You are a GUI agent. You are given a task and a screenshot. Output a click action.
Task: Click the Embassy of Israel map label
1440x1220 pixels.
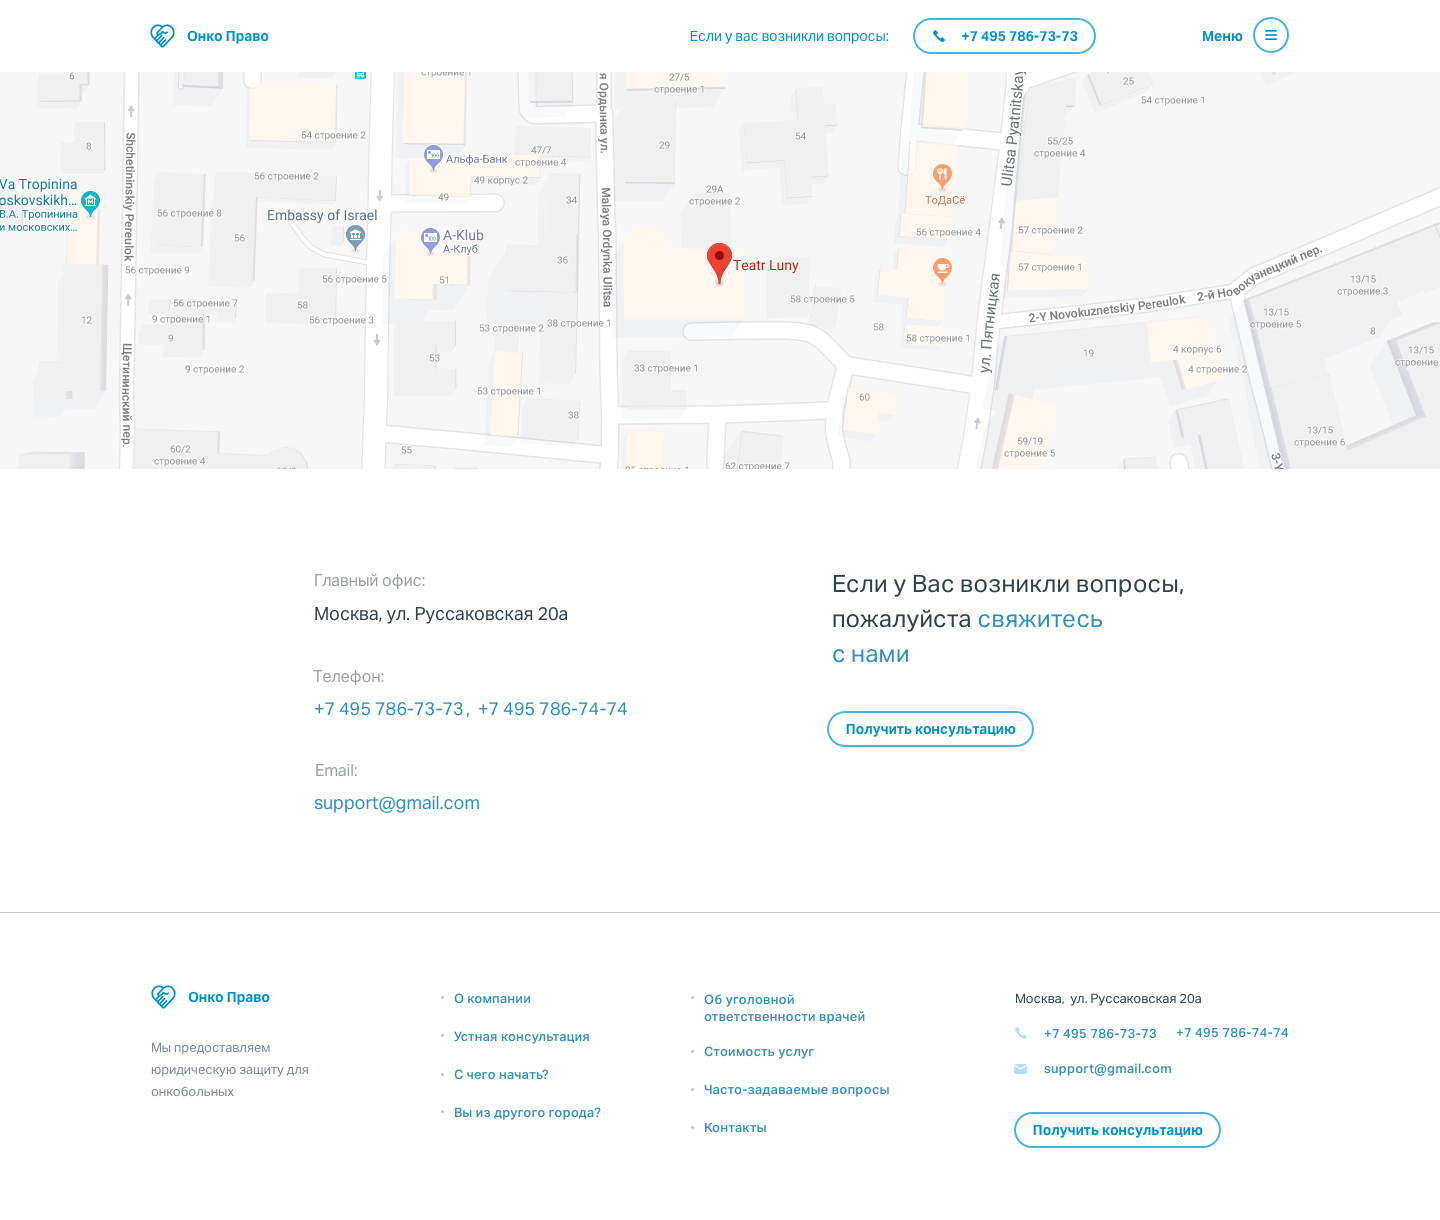click(322, 215)
